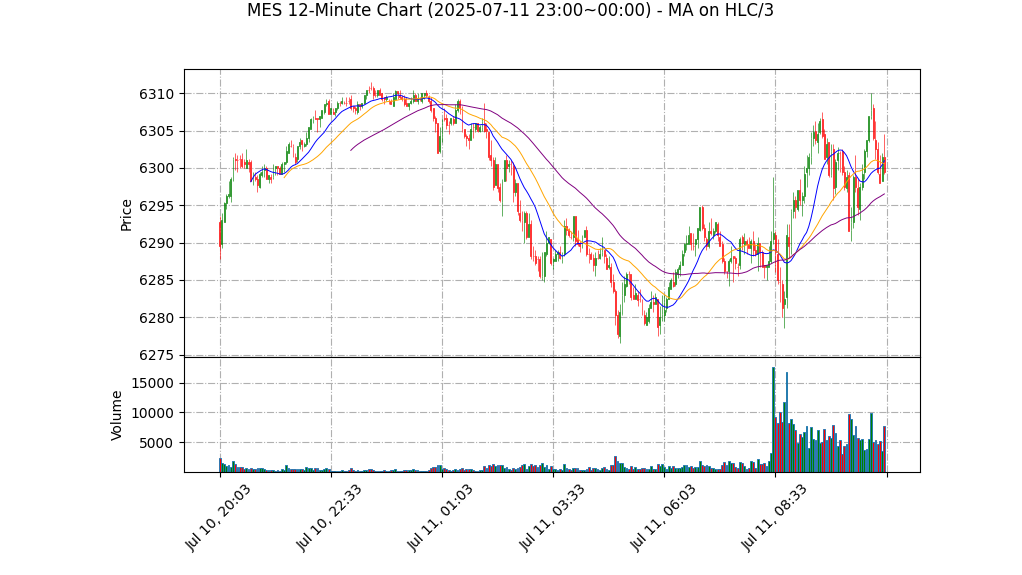Click the 10000 volume tick label
The height and width of the screenshot is (575, 1022).
(153, 413)
